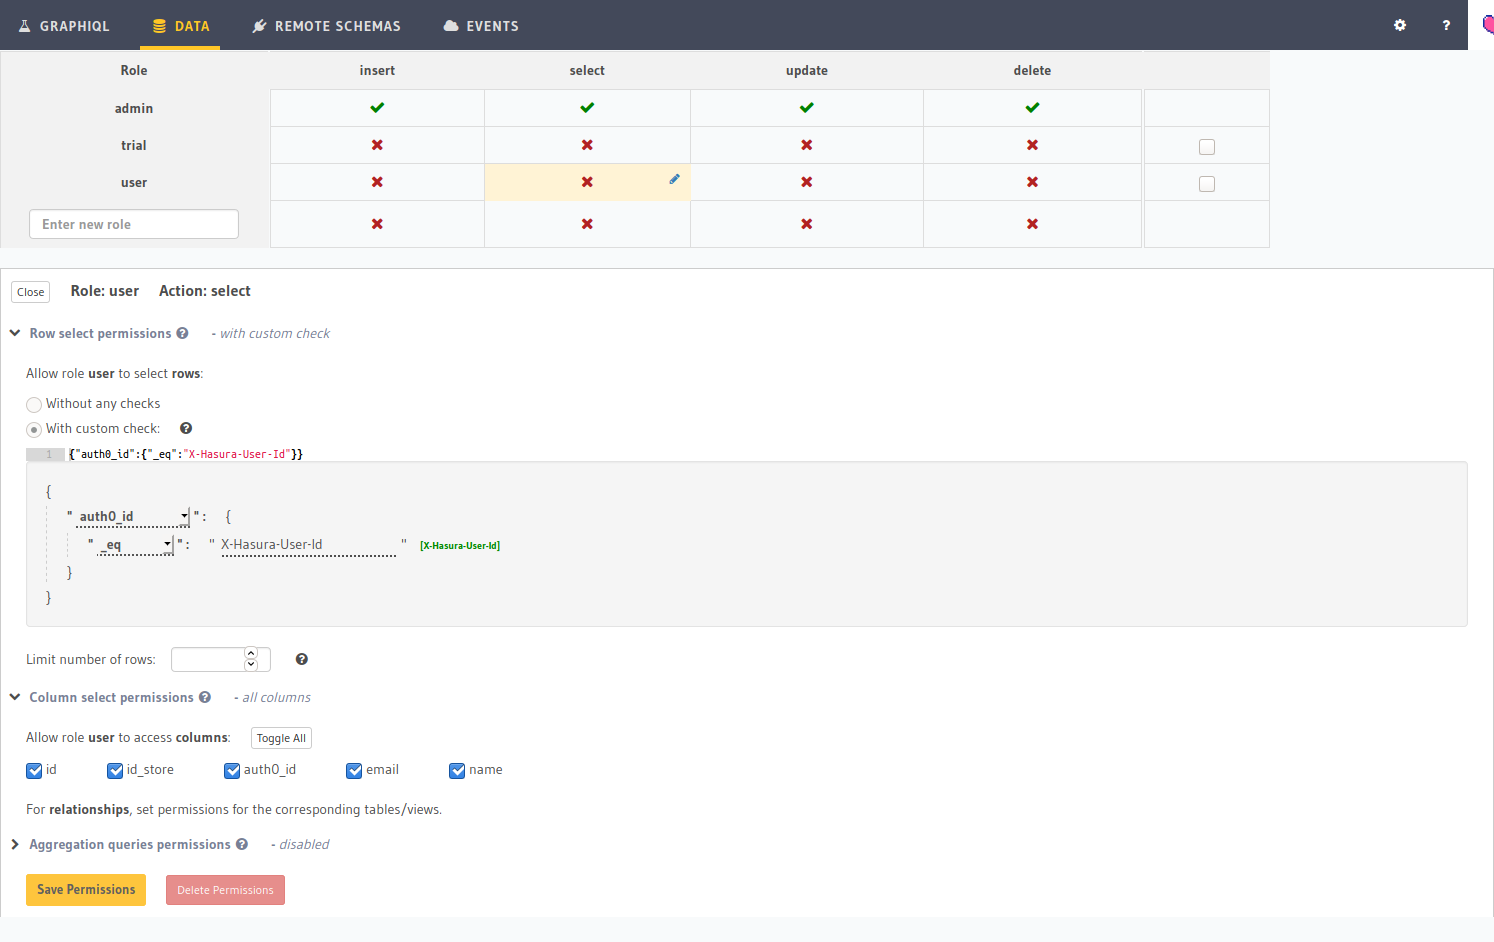Click the Close button
The height and width of the screenshot is (942, 1494).
pyautogui.click(x=31, y=292)
